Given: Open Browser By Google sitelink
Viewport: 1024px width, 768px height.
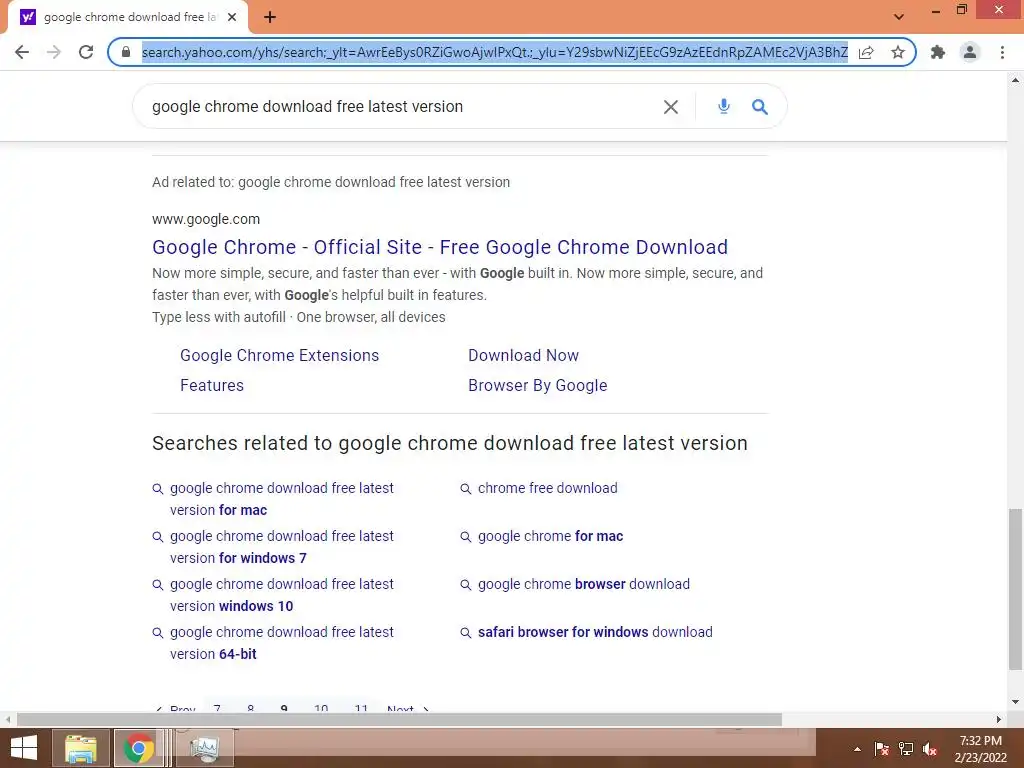Looking at the screenshot, I should pyautogui.click(x=537, y=385).
